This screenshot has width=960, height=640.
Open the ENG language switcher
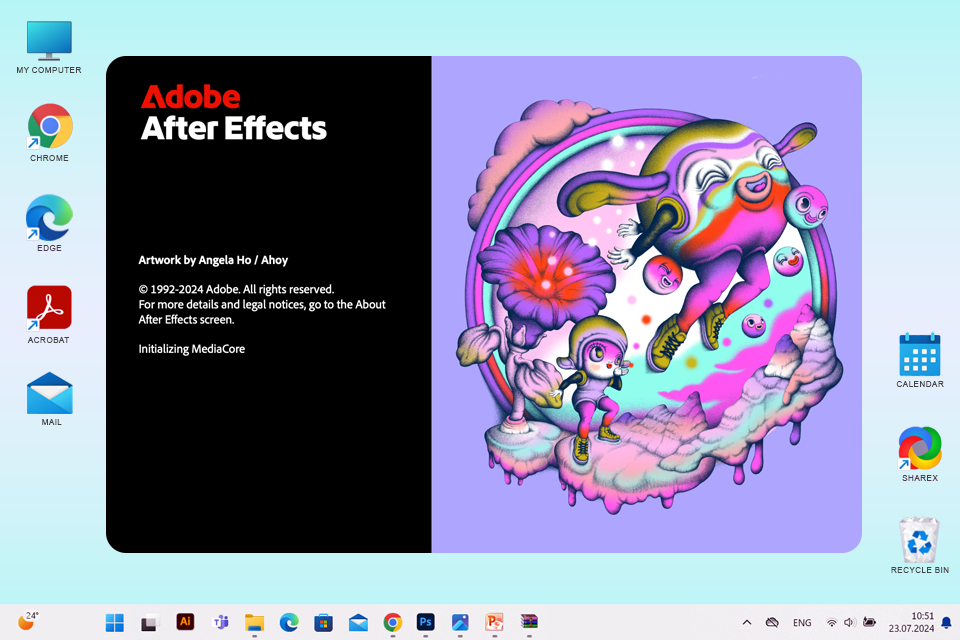pyautogui.click(x=802, y=623)
